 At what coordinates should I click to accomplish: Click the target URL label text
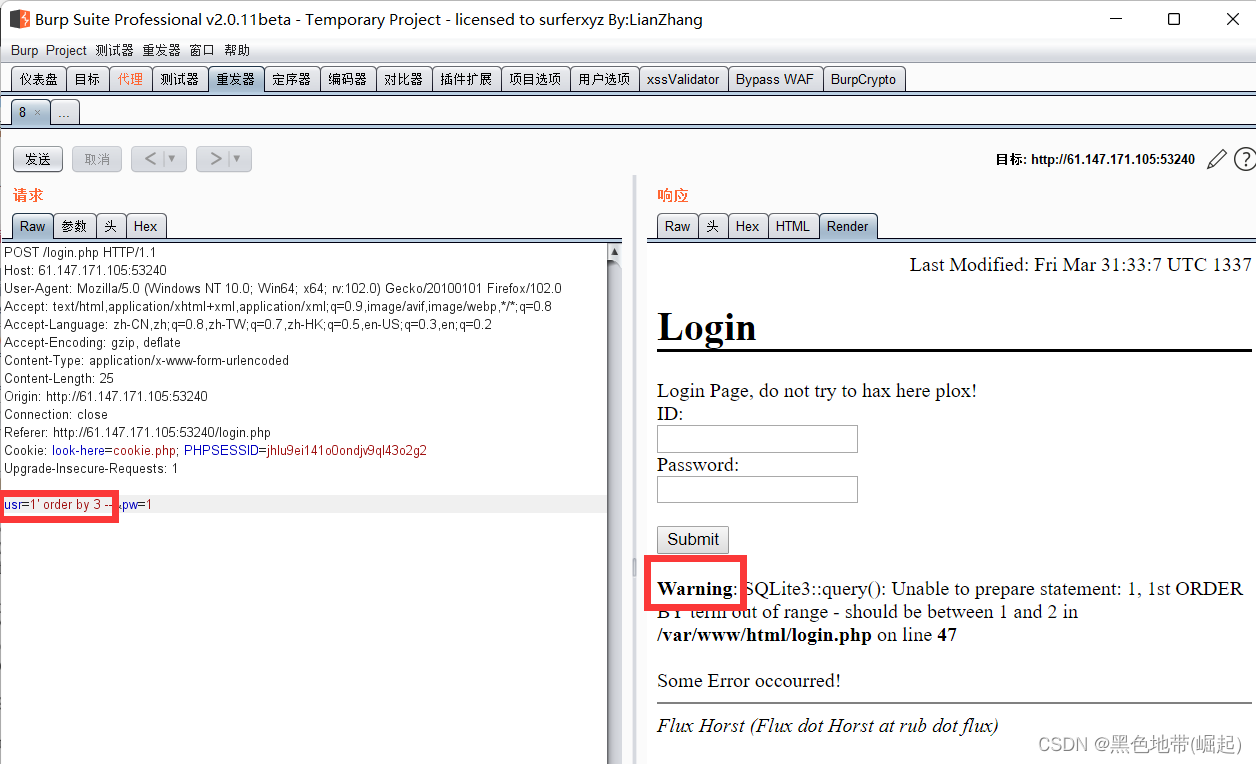click(x=1095, y=159)
